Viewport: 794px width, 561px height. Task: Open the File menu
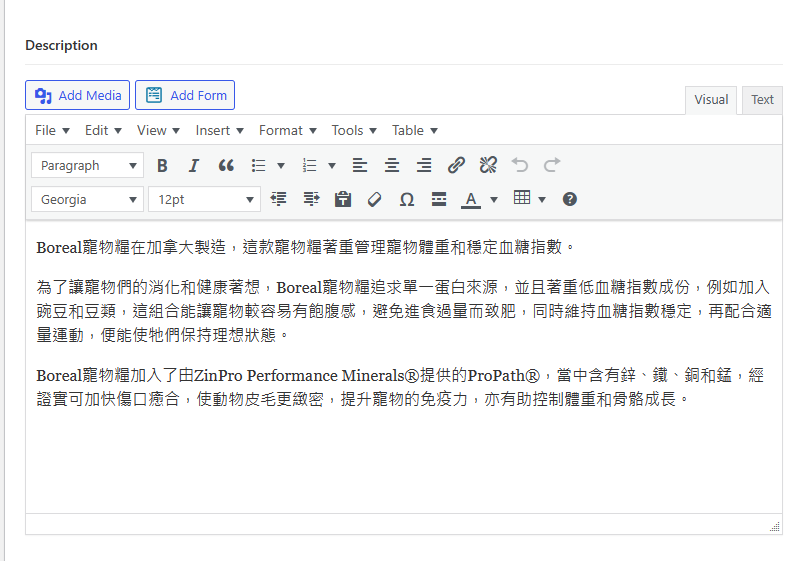pyautogui.click(x=52, y=131)
